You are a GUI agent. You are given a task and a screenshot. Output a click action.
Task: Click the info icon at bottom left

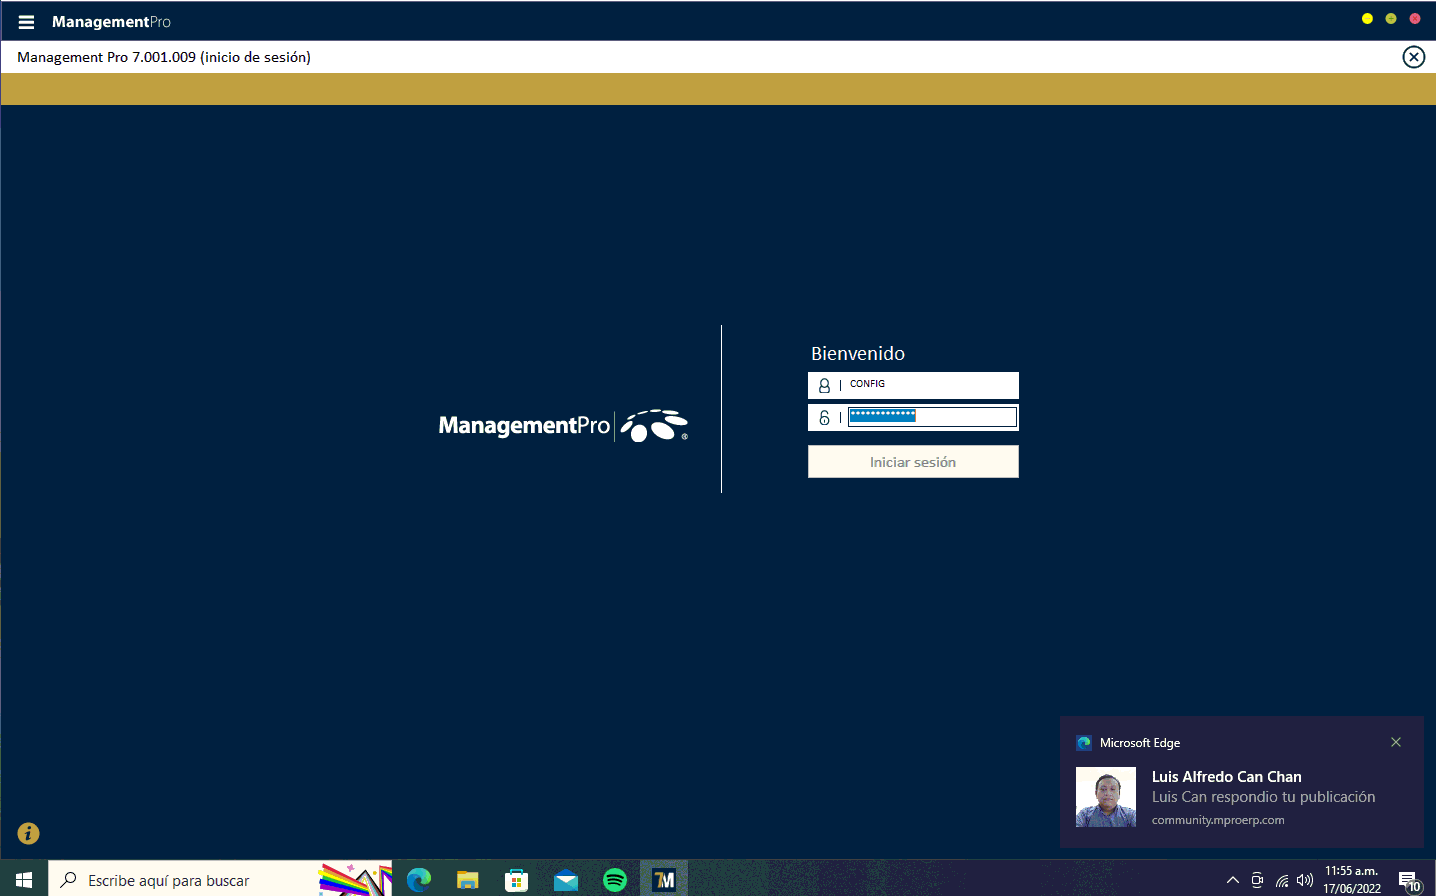28,833
